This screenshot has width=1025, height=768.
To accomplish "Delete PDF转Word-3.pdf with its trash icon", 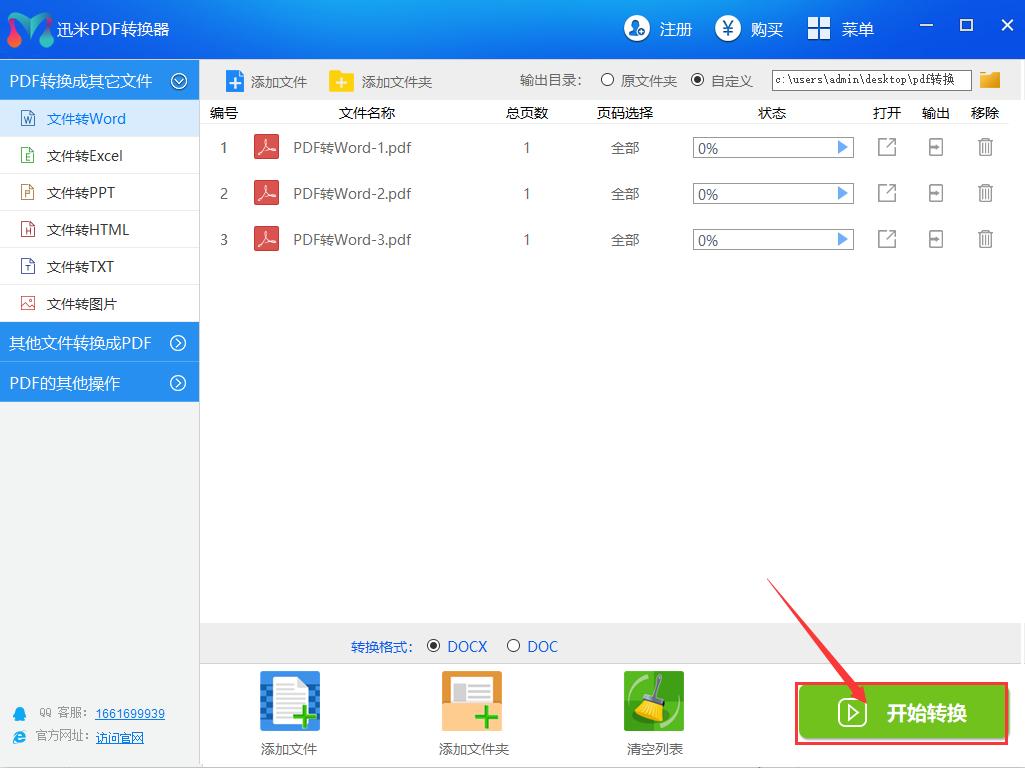I will [985, 239].
